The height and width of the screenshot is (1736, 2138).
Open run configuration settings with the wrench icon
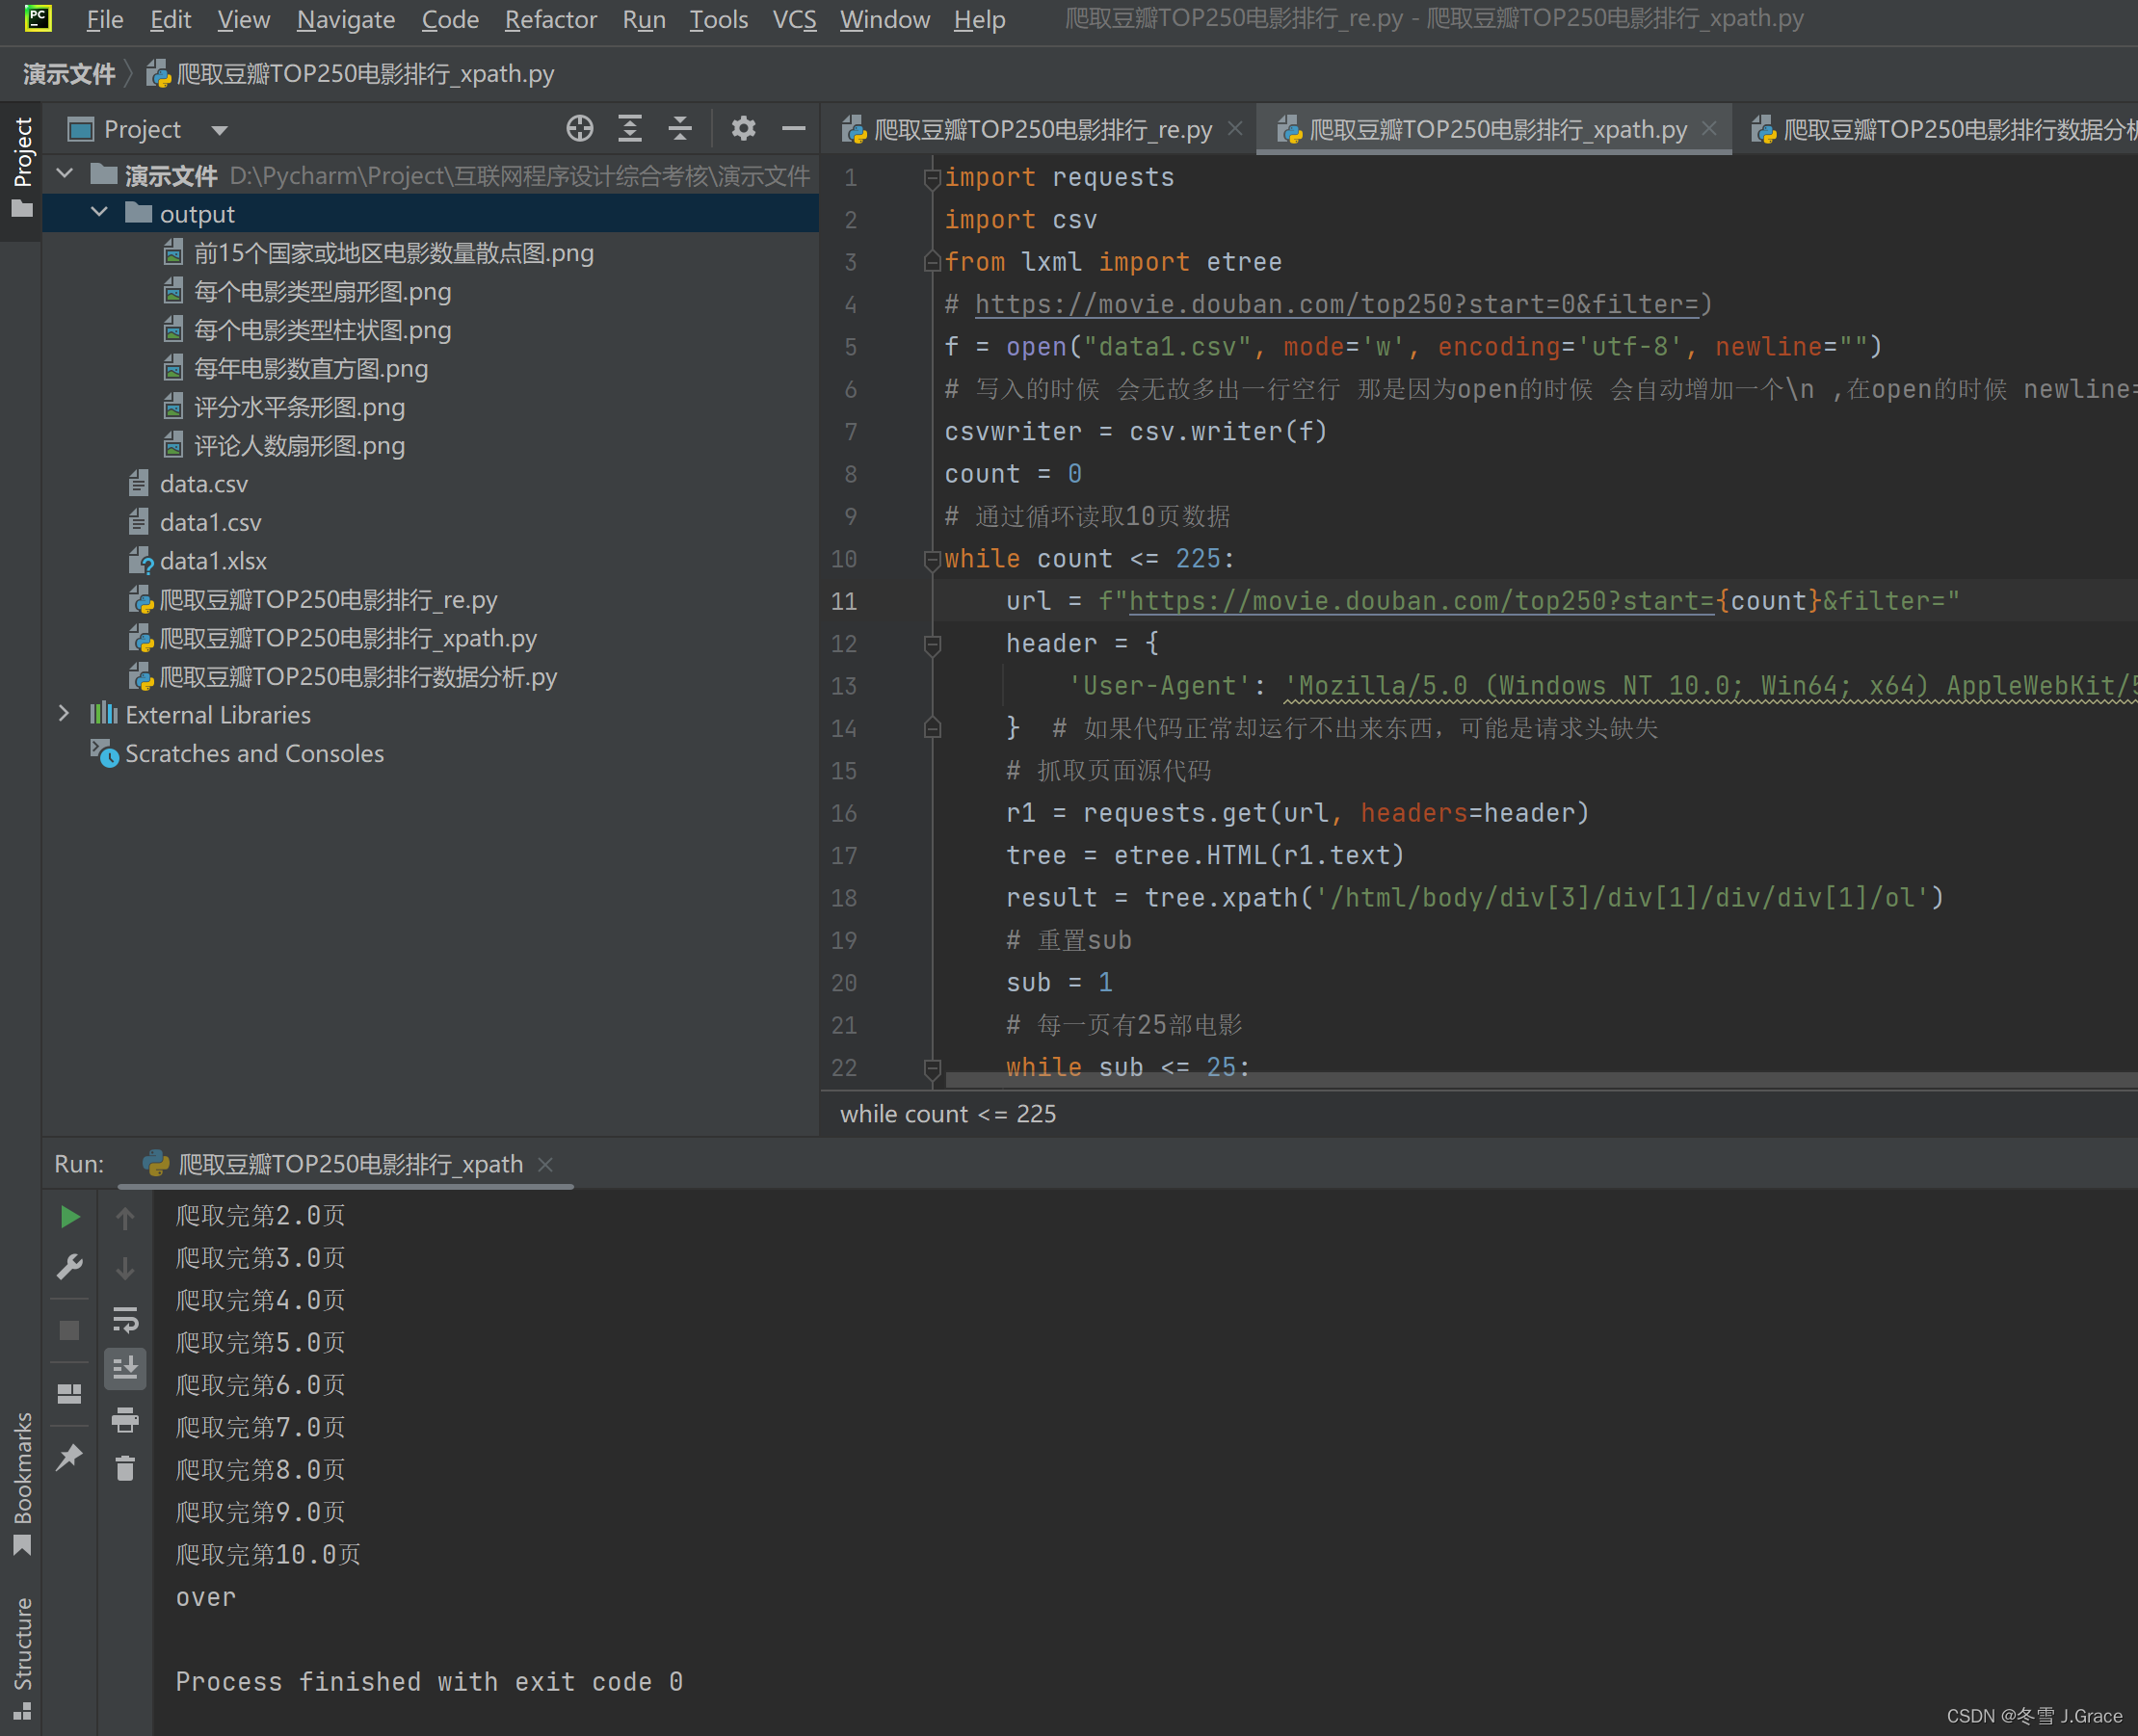pyautogui.click(x=70, y=1266)
